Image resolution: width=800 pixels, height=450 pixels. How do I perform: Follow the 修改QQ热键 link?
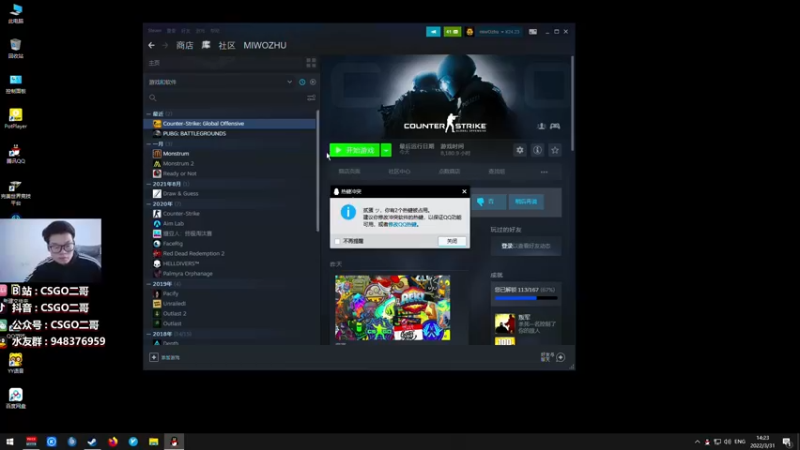point(403,224)
